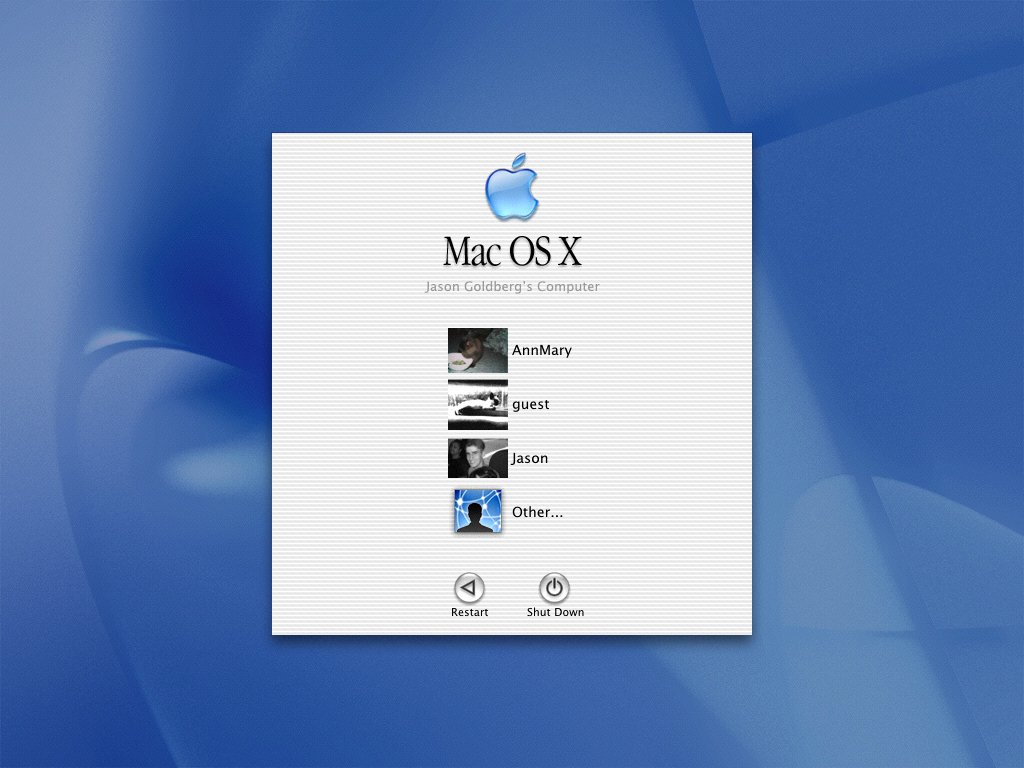Viewport: 1024px width, 768px height.
Task: Click the Restart label text
Action: pos(469,611)
